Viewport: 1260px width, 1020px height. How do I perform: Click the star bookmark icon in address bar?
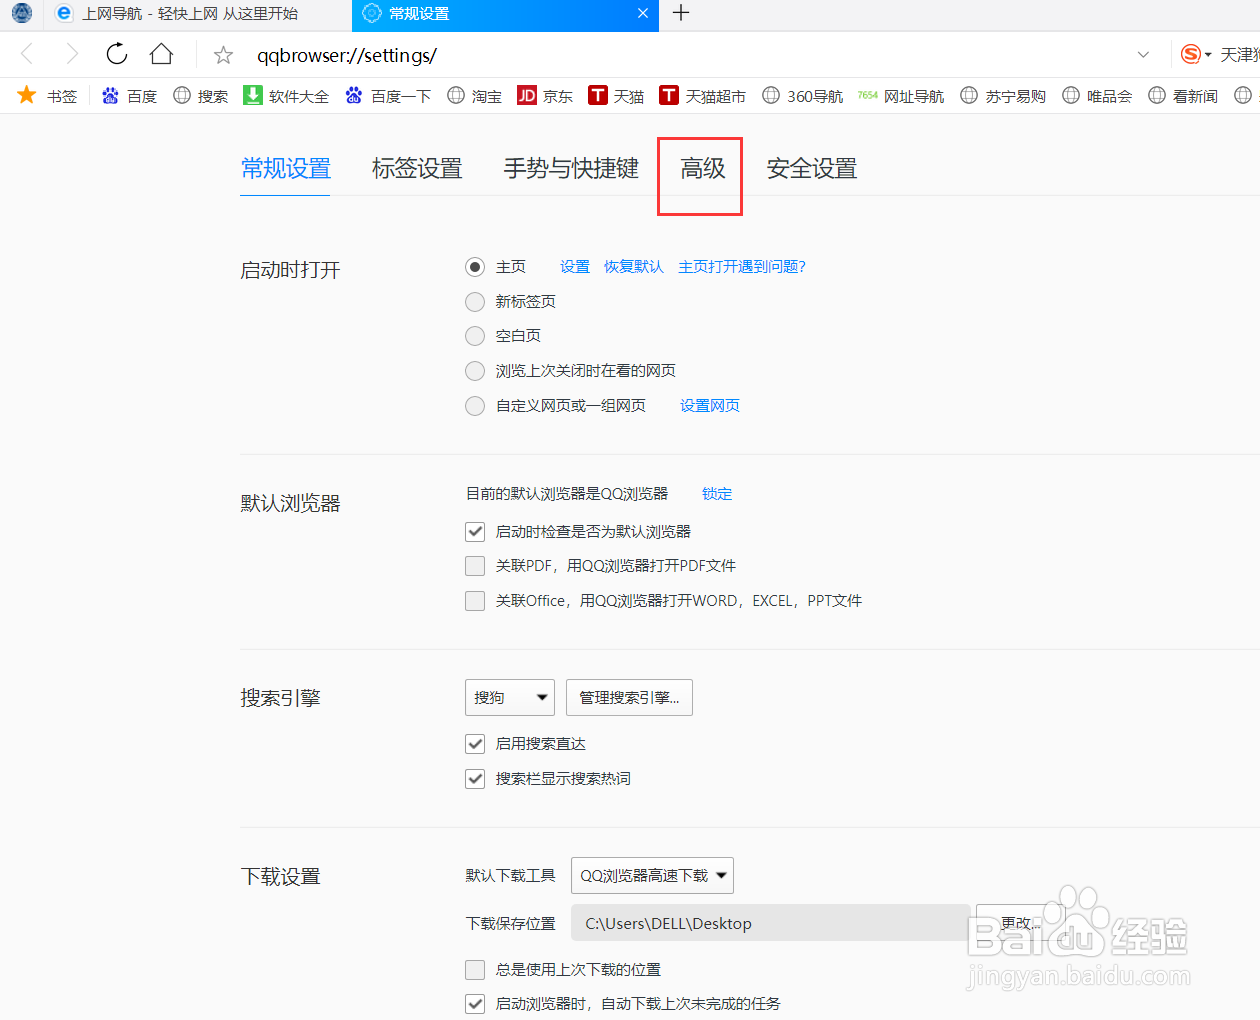(x=222, y=55)
